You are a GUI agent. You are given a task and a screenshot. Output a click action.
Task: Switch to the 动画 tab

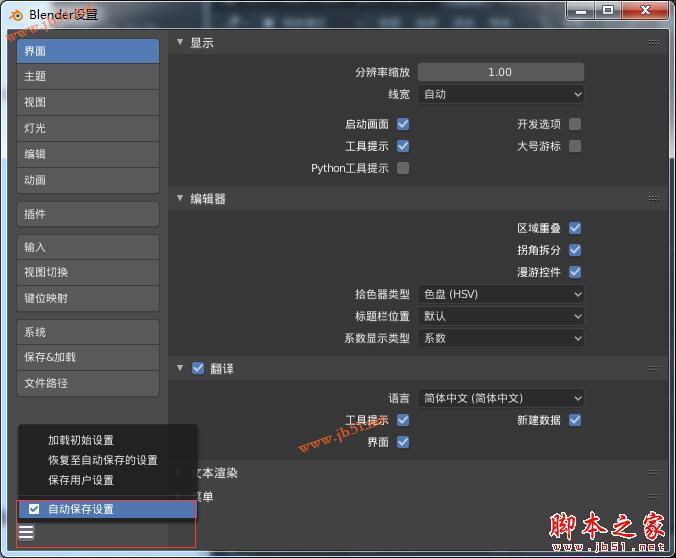click(x=88, y=180)
